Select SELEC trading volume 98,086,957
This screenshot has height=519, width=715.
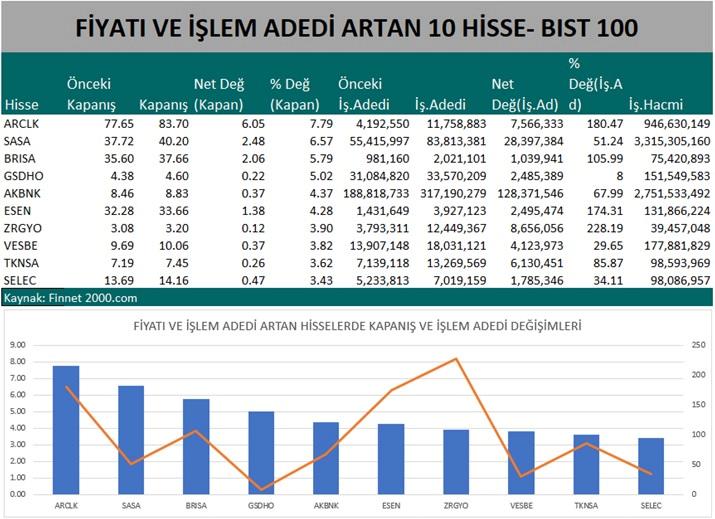[x=680, y=280]
